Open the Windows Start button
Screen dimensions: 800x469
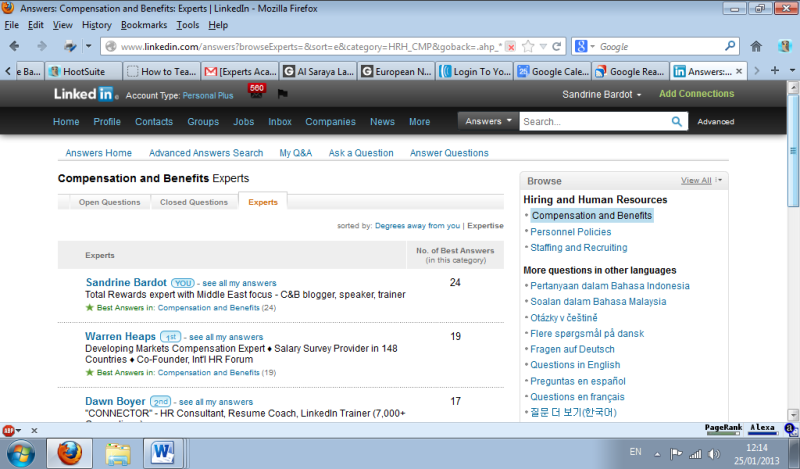tap(20, 453)
